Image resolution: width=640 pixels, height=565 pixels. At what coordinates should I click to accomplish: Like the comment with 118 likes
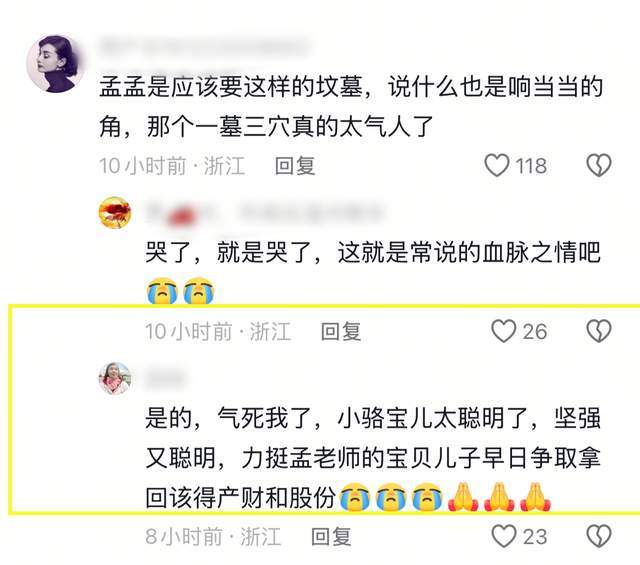pos(497,165)
